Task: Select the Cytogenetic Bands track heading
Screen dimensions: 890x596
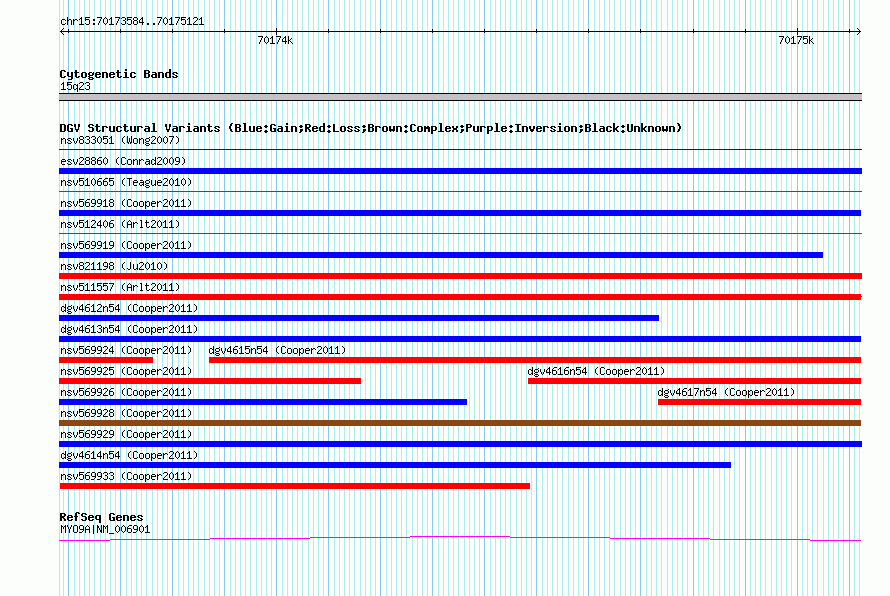Action: coord(119,74)
